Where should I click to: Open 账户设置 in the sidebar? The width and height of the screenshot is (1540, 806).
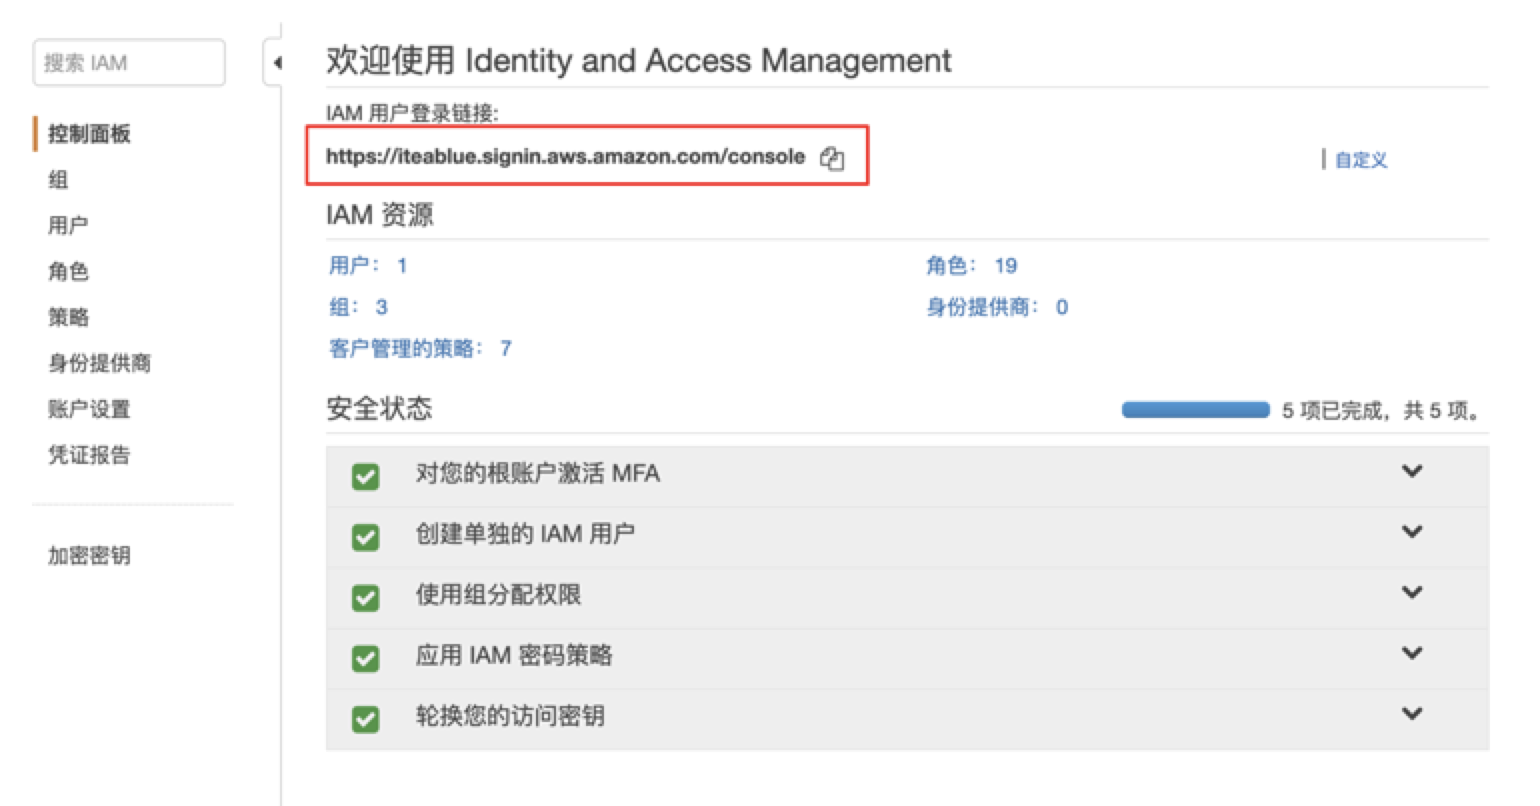(x=89, y=410)
